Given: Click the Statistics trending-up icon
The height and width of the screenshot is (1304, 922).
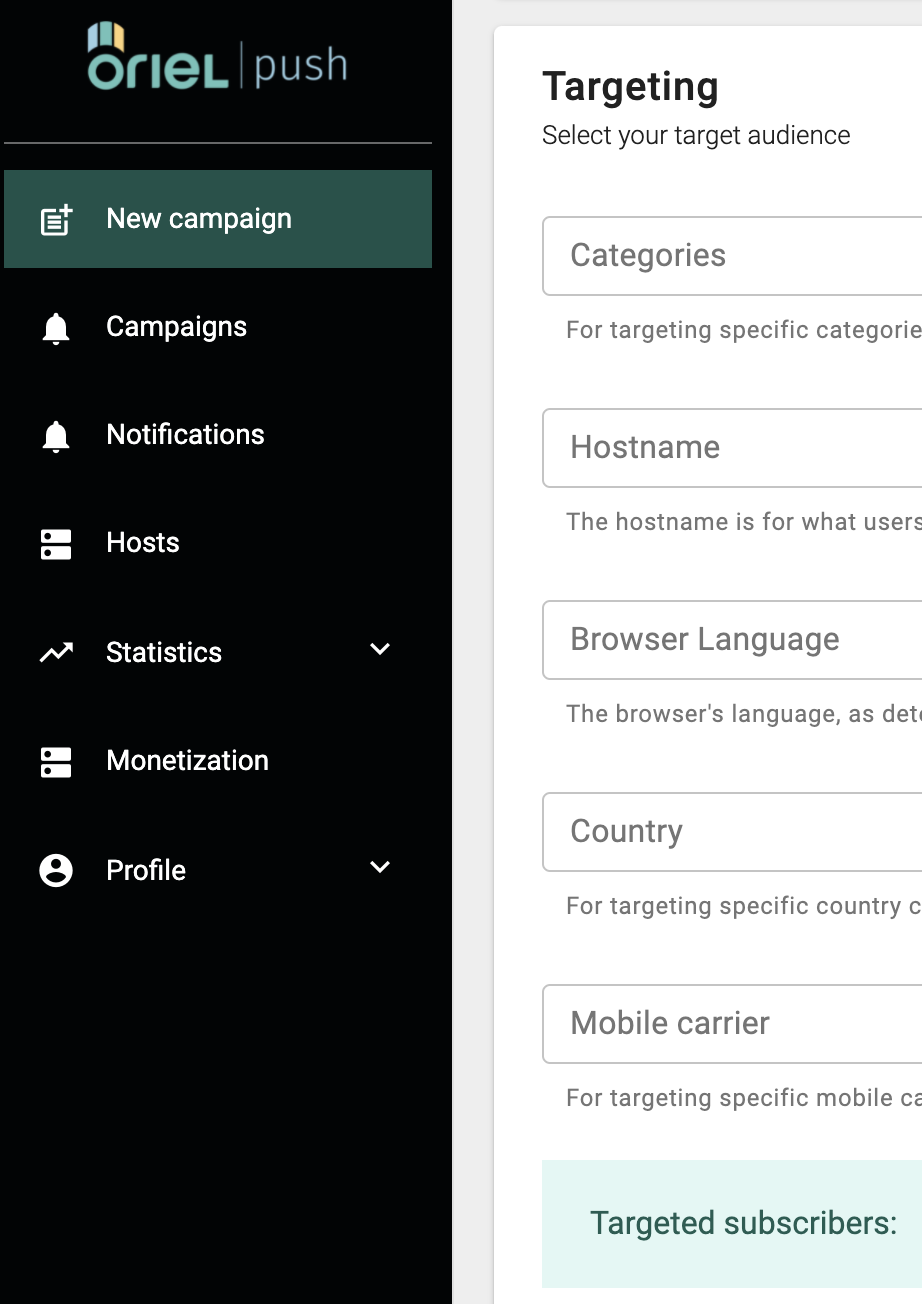Looking at the screenshot, I should (x=56, y=653).
